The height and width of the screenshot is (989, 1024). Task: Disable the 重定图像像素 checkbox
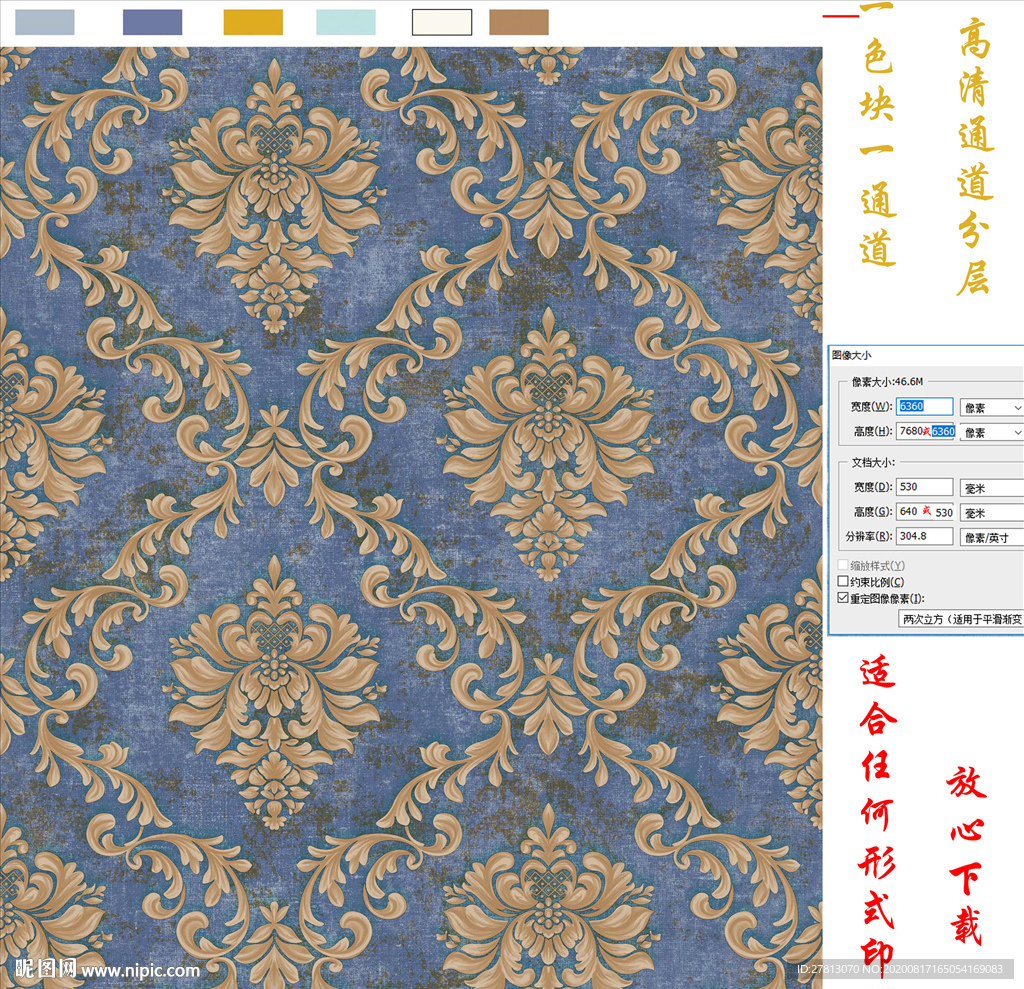pos(842,598)
